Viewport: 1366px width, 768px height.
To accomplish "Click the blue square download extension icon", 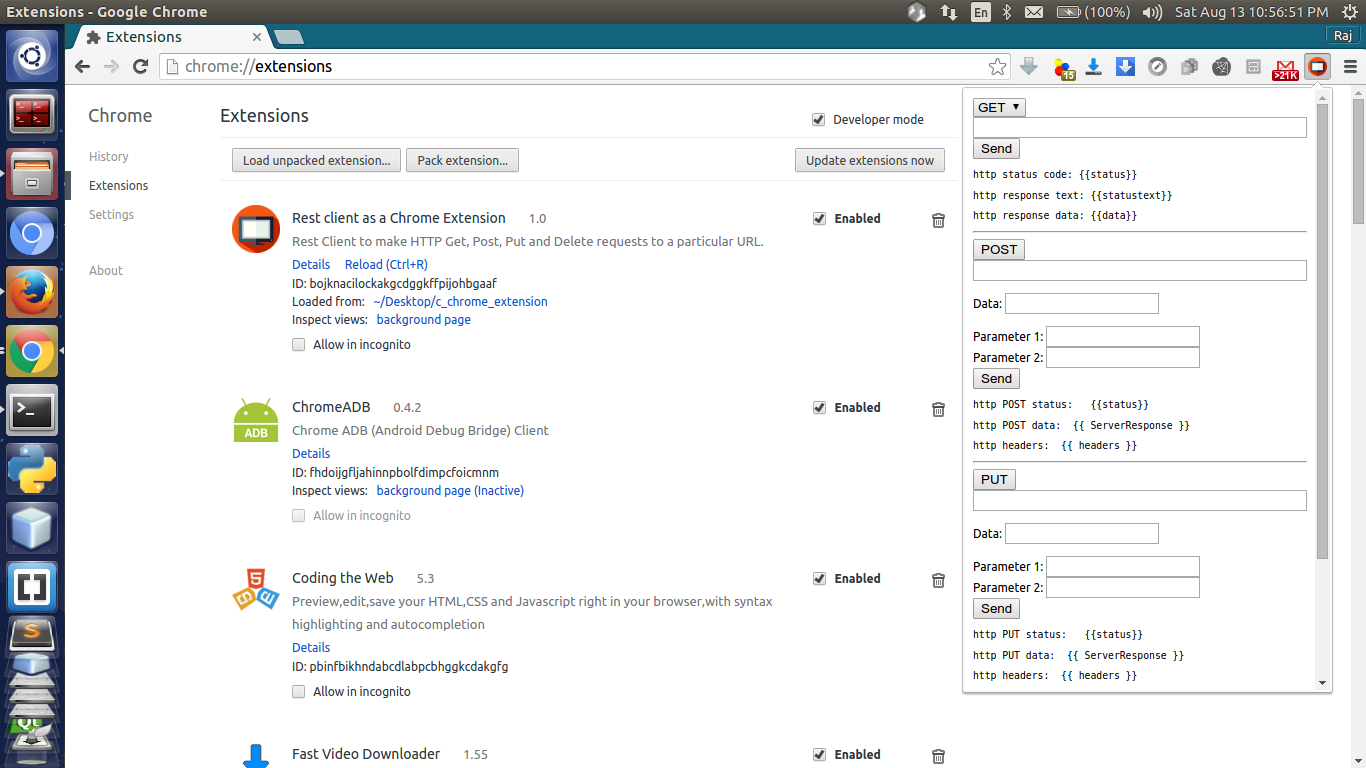I will point(1125,67).
